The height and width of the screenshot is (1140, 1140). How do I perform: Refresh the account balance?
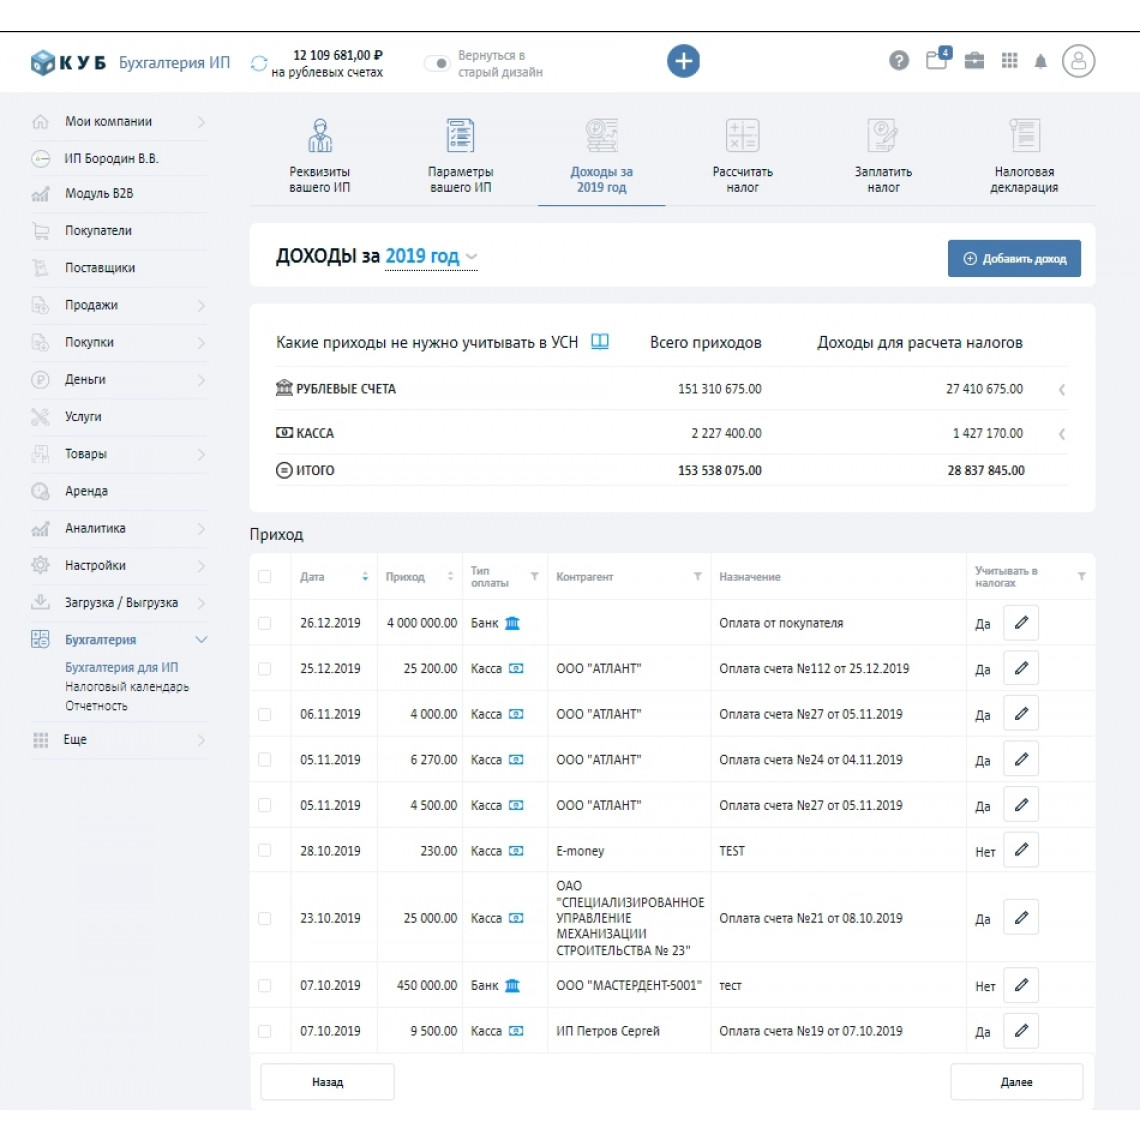[259, 63]
